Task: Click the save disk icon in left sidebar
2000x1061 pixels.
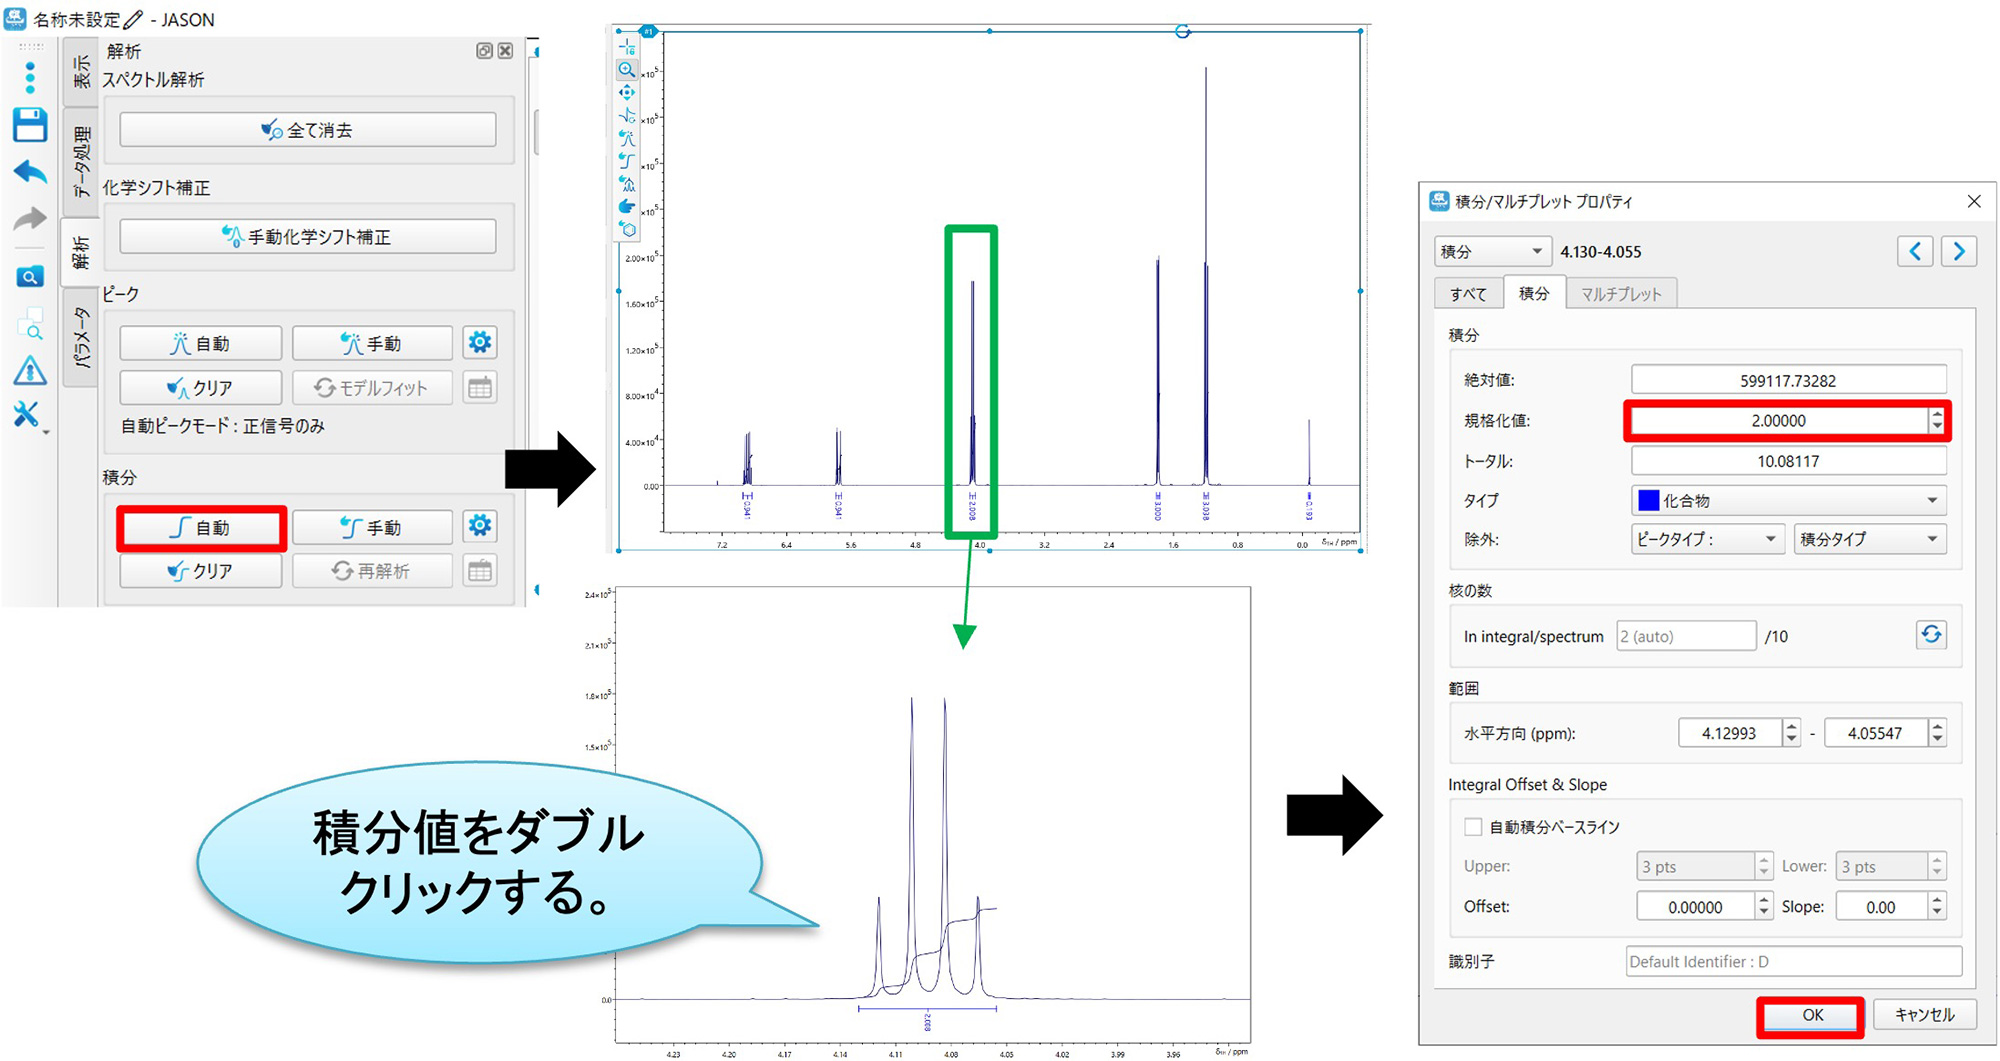Action: pos(30,125)
